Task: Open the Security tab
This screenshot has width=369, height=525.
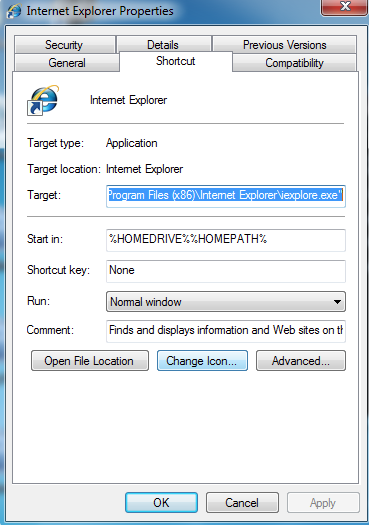Action: point(65,45)
